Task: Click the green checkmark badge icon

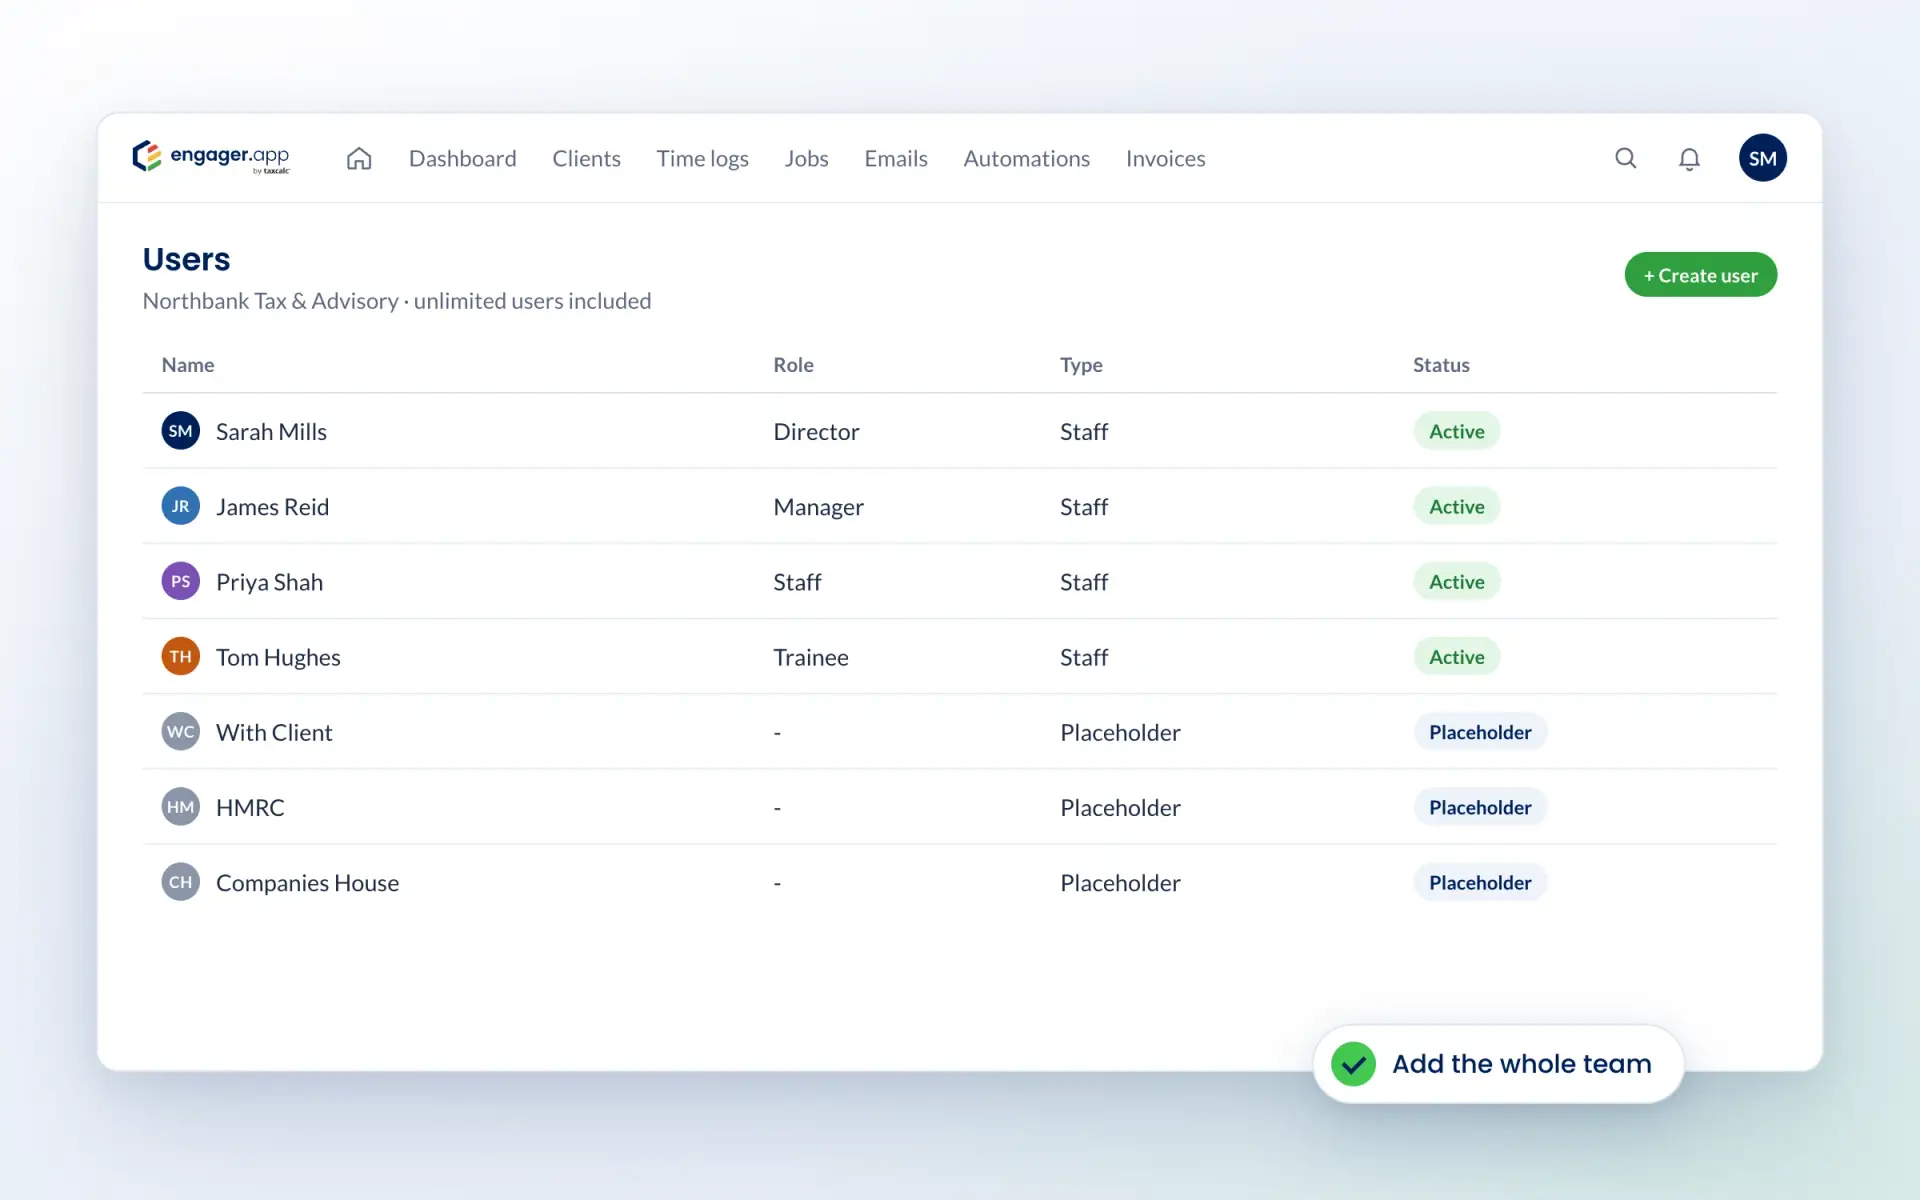Action: [x=1353, y=1064]
